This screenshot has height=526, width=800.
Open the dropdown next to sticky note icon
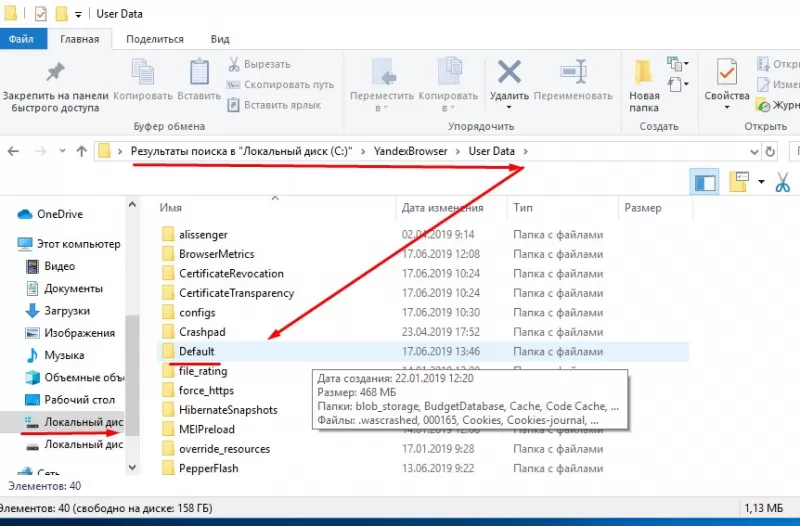coord(761,182)
